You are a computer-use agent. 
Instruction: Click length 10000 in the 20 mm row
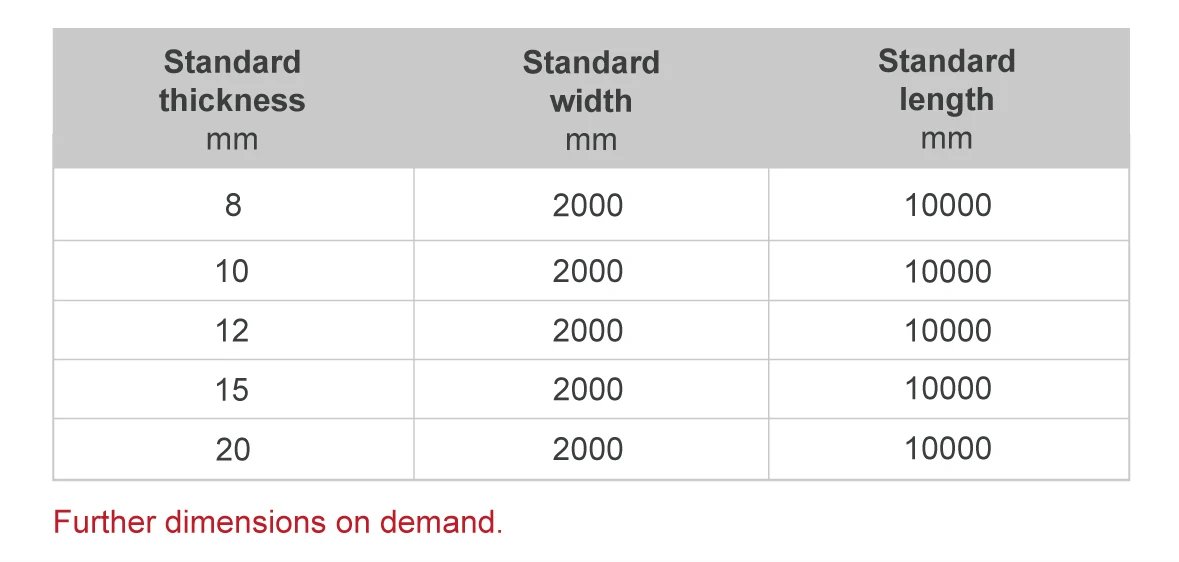947,449
